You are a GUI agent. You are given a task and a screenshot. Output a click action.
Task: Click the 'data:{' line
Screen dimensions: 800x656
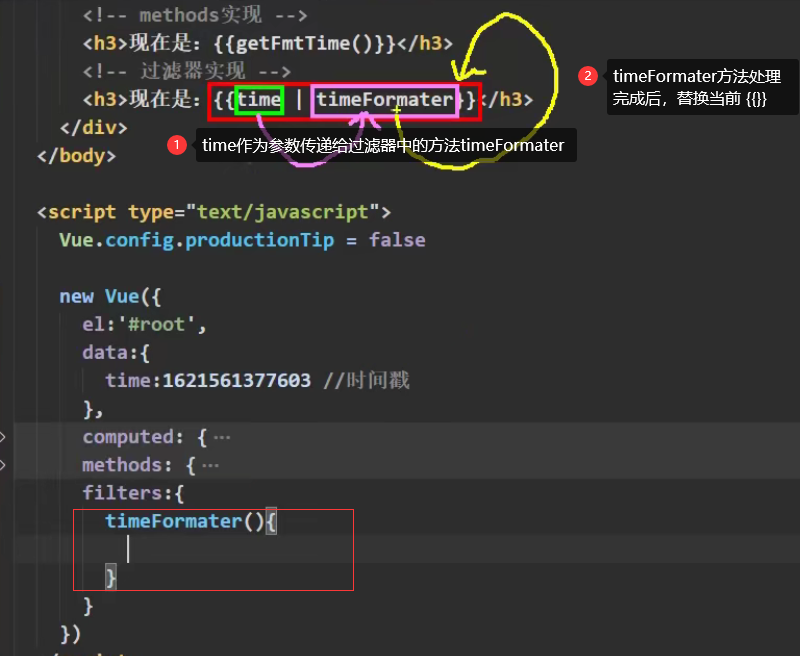pyautogui.click(x=116, y=352)
